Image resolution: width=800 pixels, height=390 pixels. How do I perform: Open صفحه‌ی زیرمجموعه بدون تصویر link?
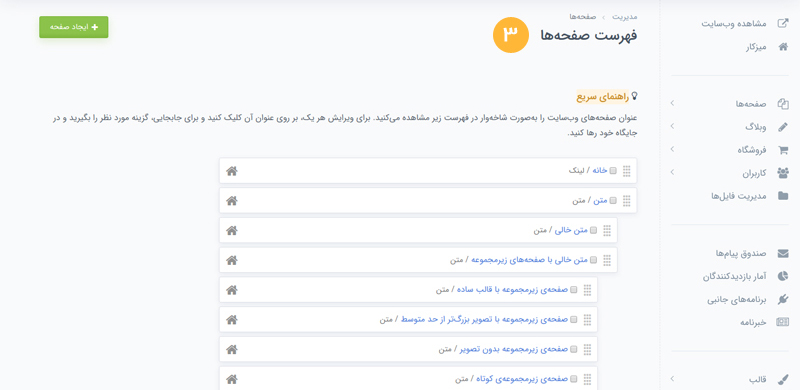(x=514, y=350)
